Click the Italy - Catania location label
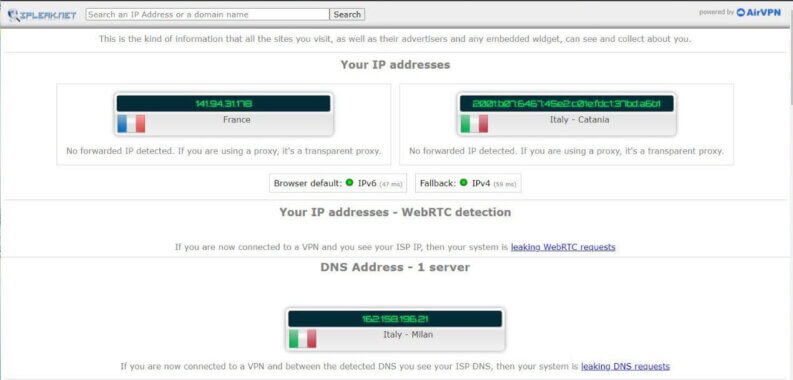 tap(580, 120)
